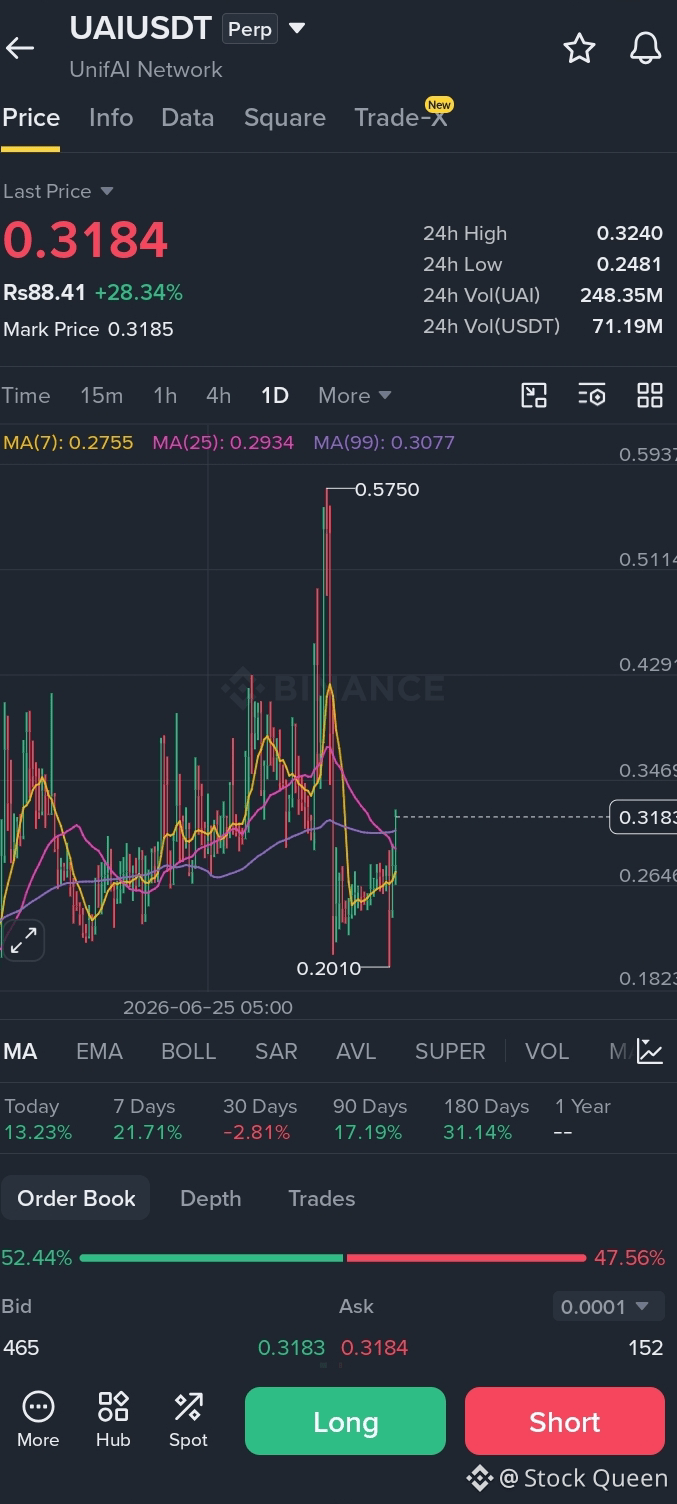Select the MA indicator
This screenshot has height=1504, width=677.
20,1051
